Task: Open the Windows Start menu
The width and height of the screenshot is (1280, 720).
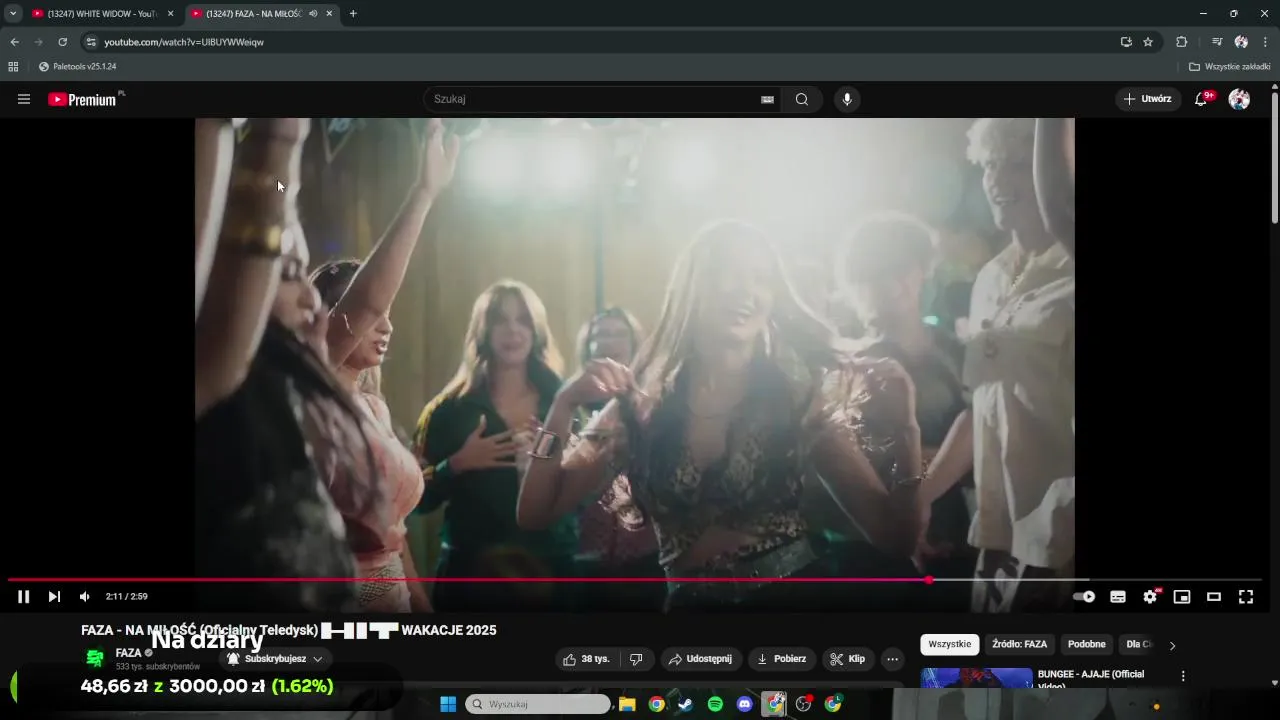Action: pyautogui.click(x=448, y=704)
